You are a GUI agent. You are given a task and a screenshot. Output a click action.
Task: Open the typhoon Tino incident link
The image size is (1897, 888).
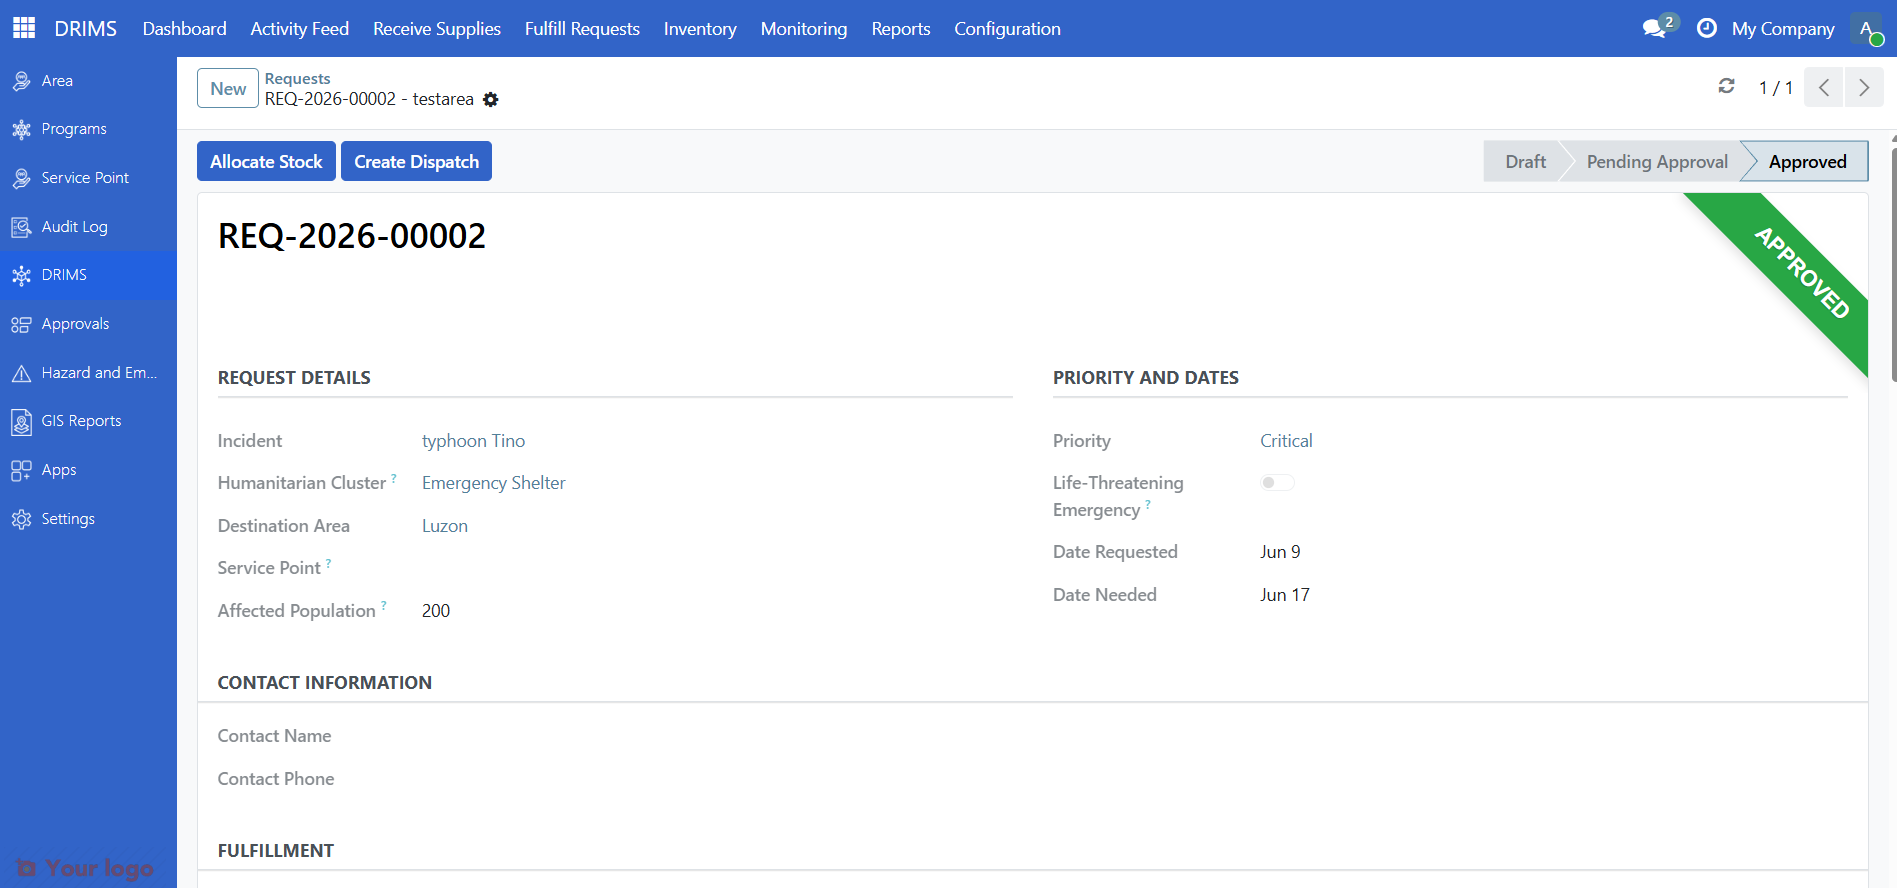[473, 441]
